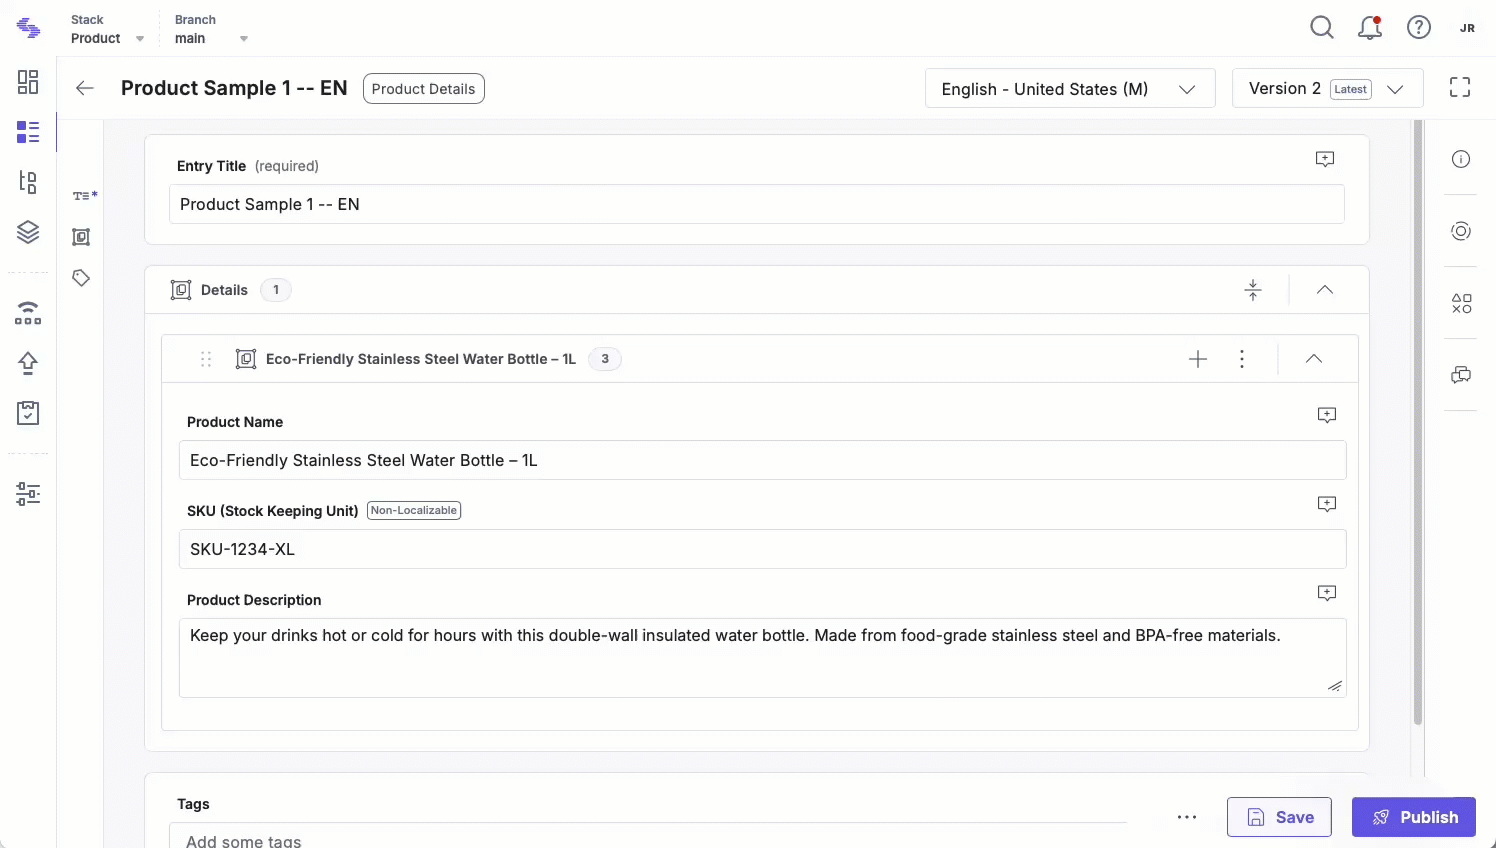Click into the SKU input field
This screenshot has width=1496, height=848.
[763, 549]
